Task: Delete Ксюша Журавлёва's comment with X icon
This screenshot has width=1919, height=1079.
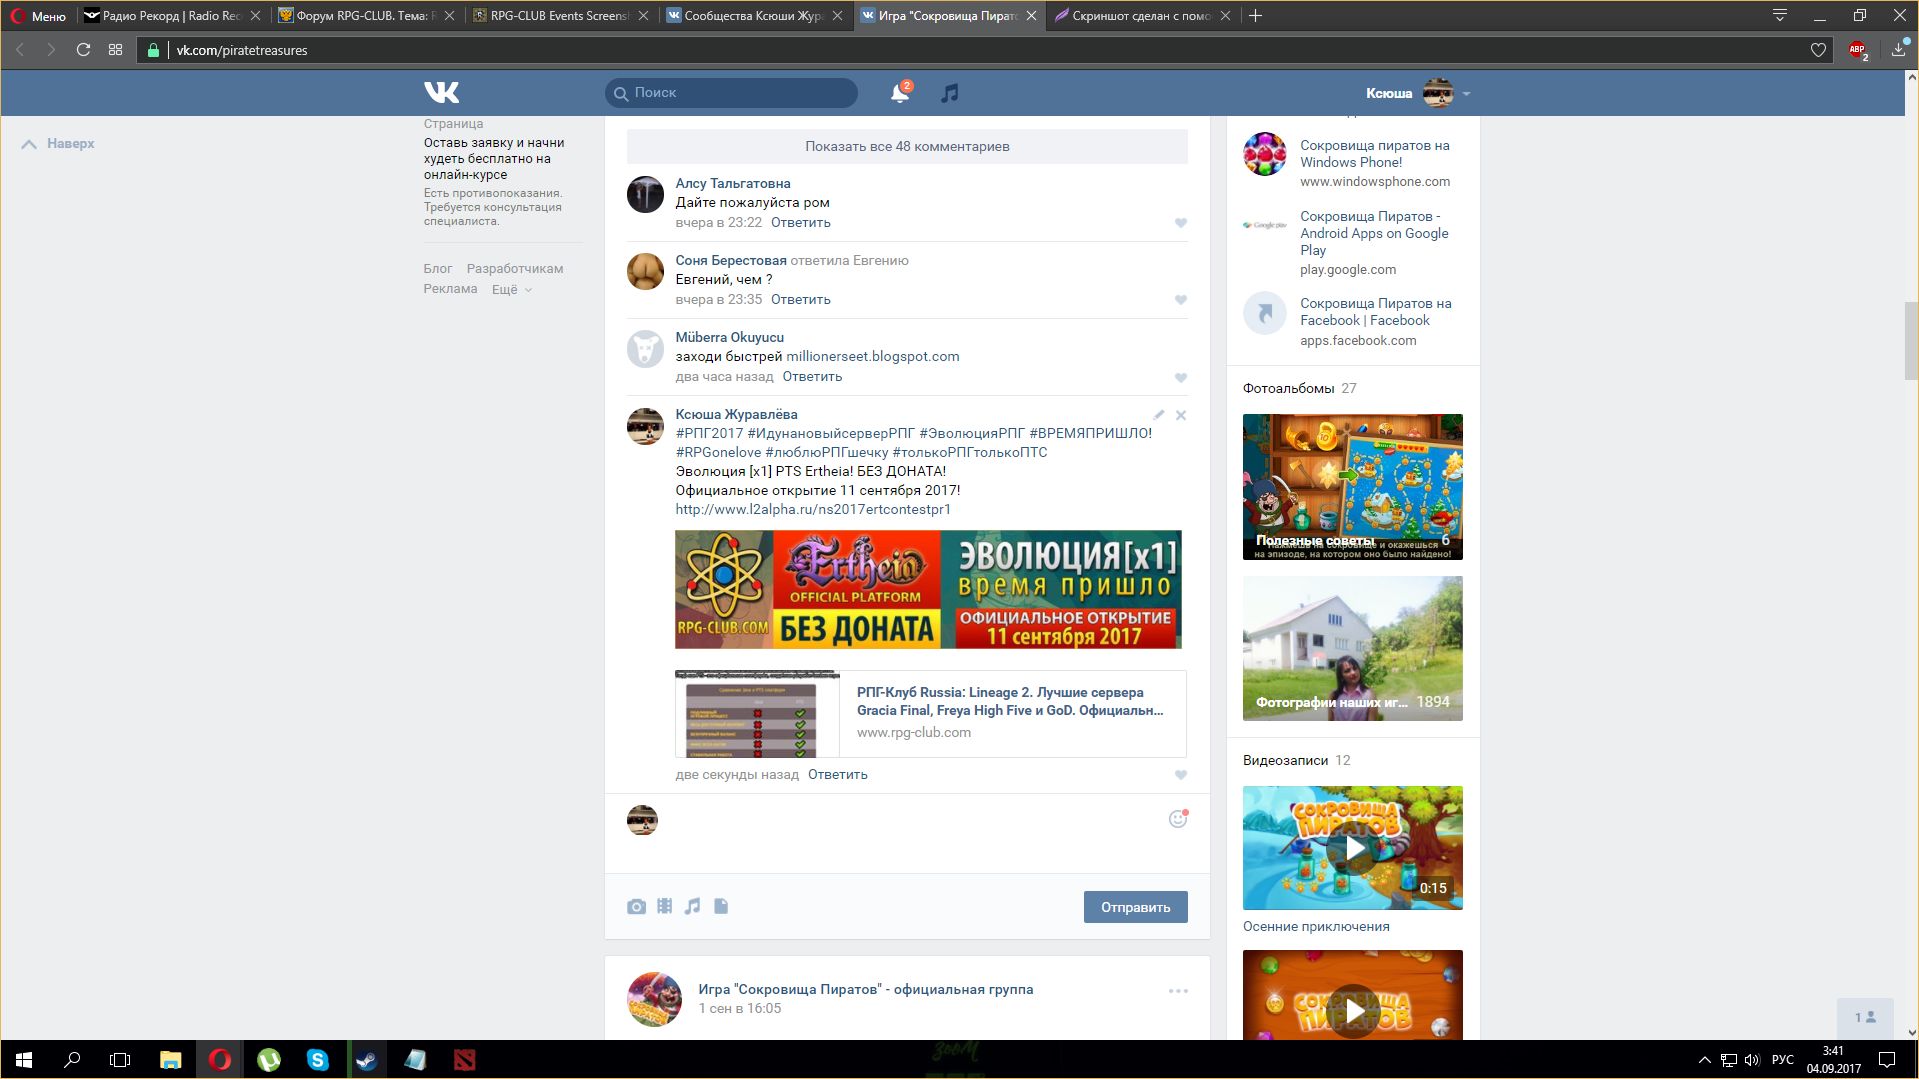Action: 1181,415
